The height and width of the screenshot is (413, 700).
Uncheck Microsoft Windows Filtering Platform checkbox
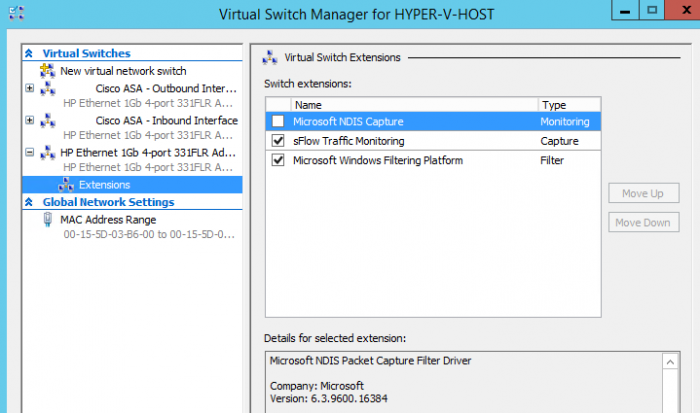pyautogui.click(x=278, y=160)
